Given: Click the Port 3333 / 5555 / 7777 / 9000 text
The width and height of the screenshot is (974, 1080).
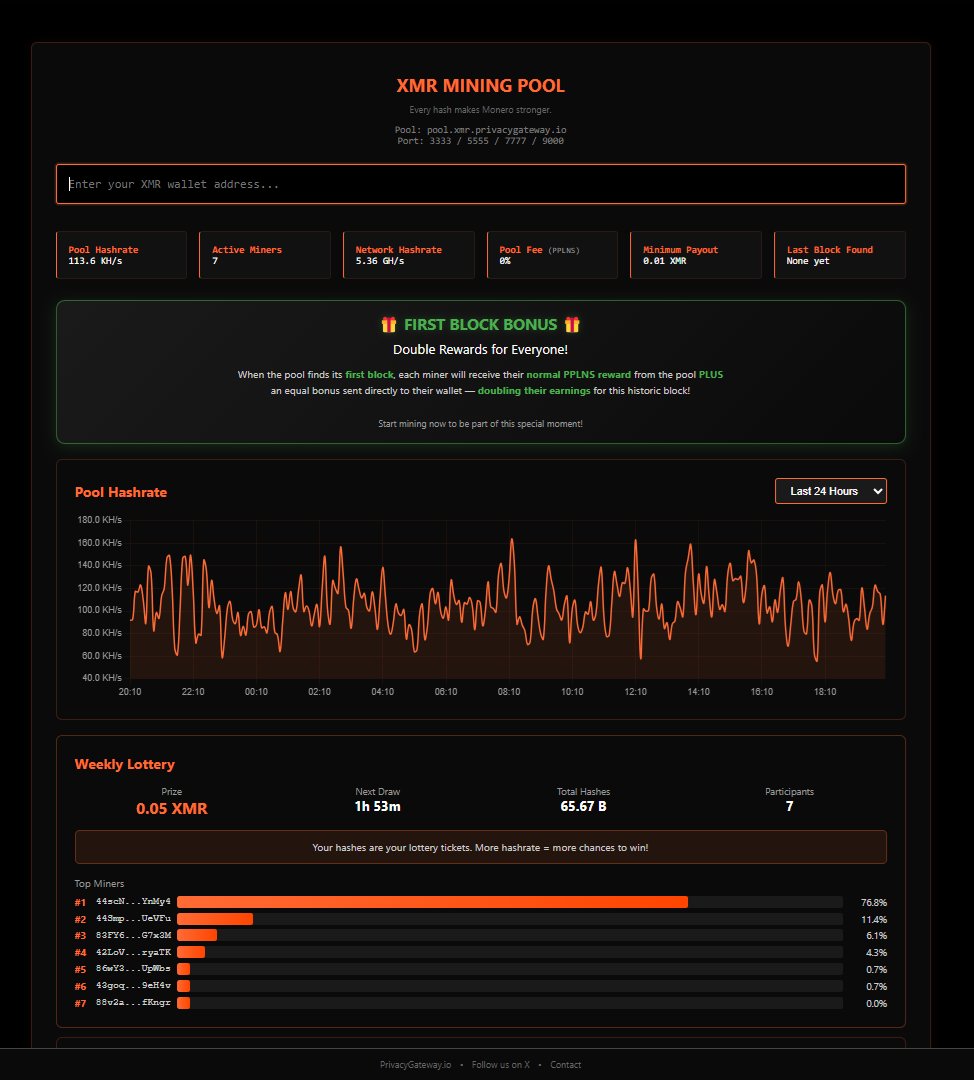Looking at the screenshot, I should (x=481, y=141).
